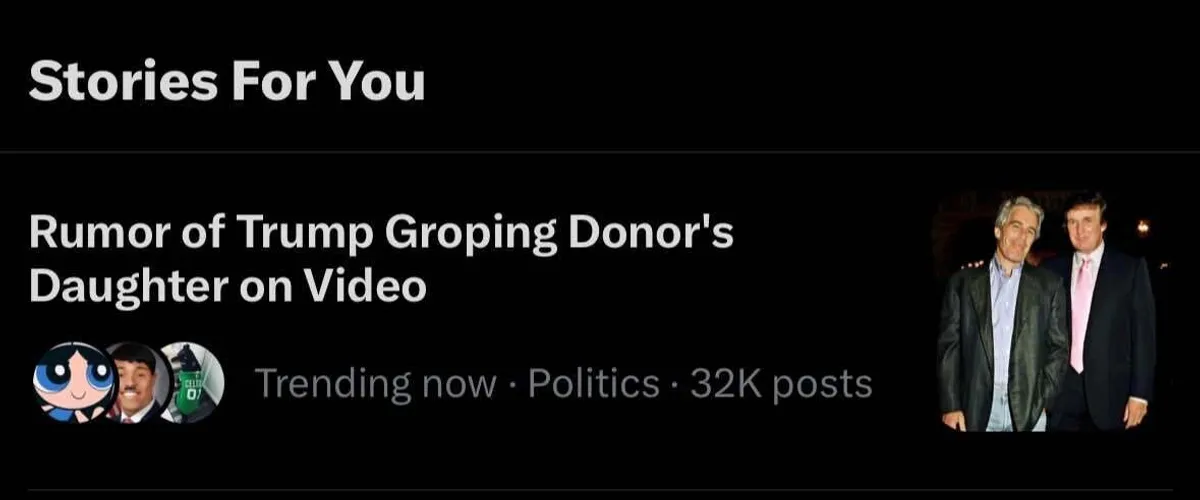Viewport: 1200px width, 500px height.
Task: Select the green Celtics jersey avatar
Action: pyautogui.click(x=193, y=382)
